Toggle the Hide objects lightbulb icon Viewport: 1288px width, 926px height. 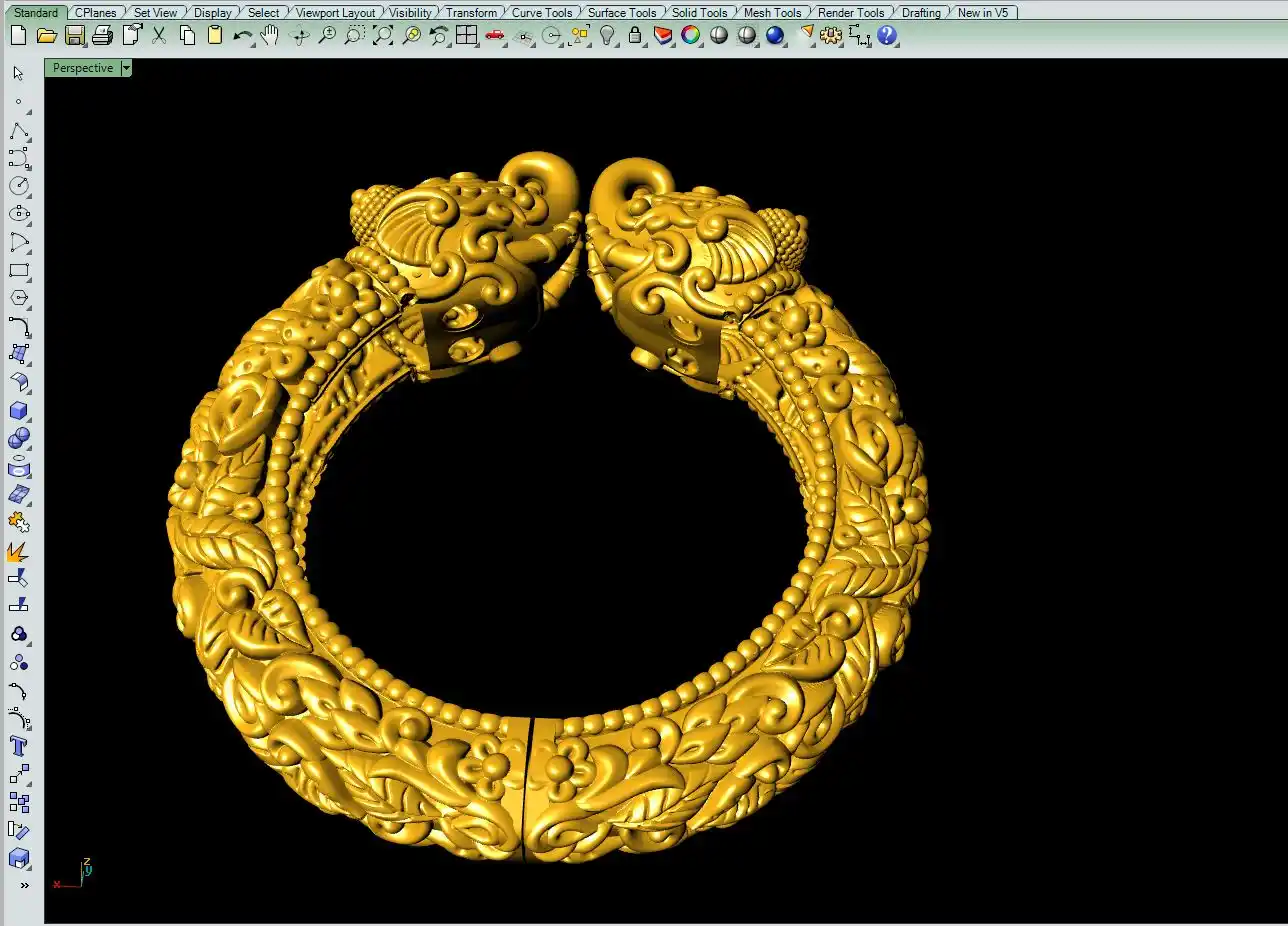click(607, 36)
